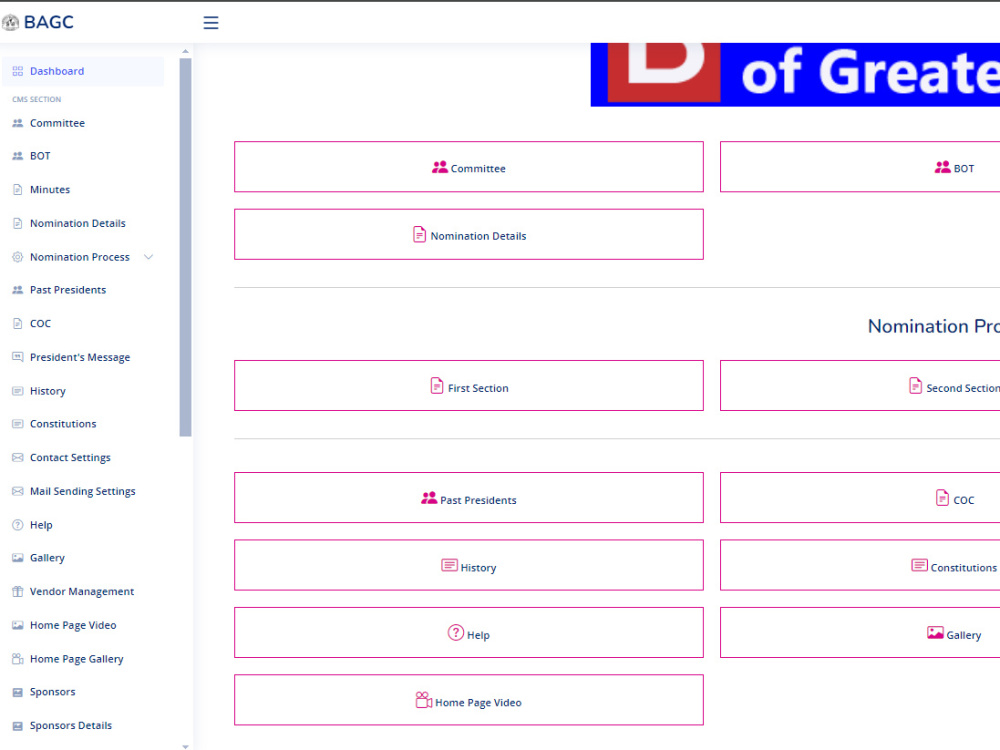The height and width of the screenshot is (750, 1000).
Task: Open the Constitutions dashboard card
Action: pos(860,565)
